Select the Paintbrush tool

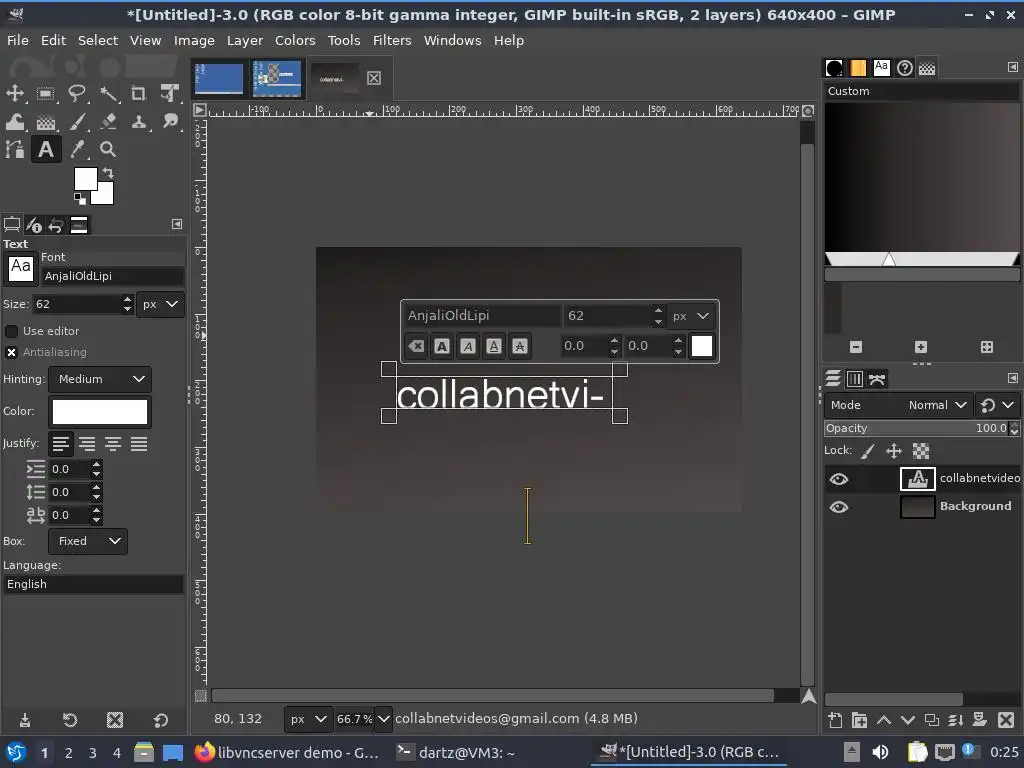pyautogui.click(x=77, y=121)
